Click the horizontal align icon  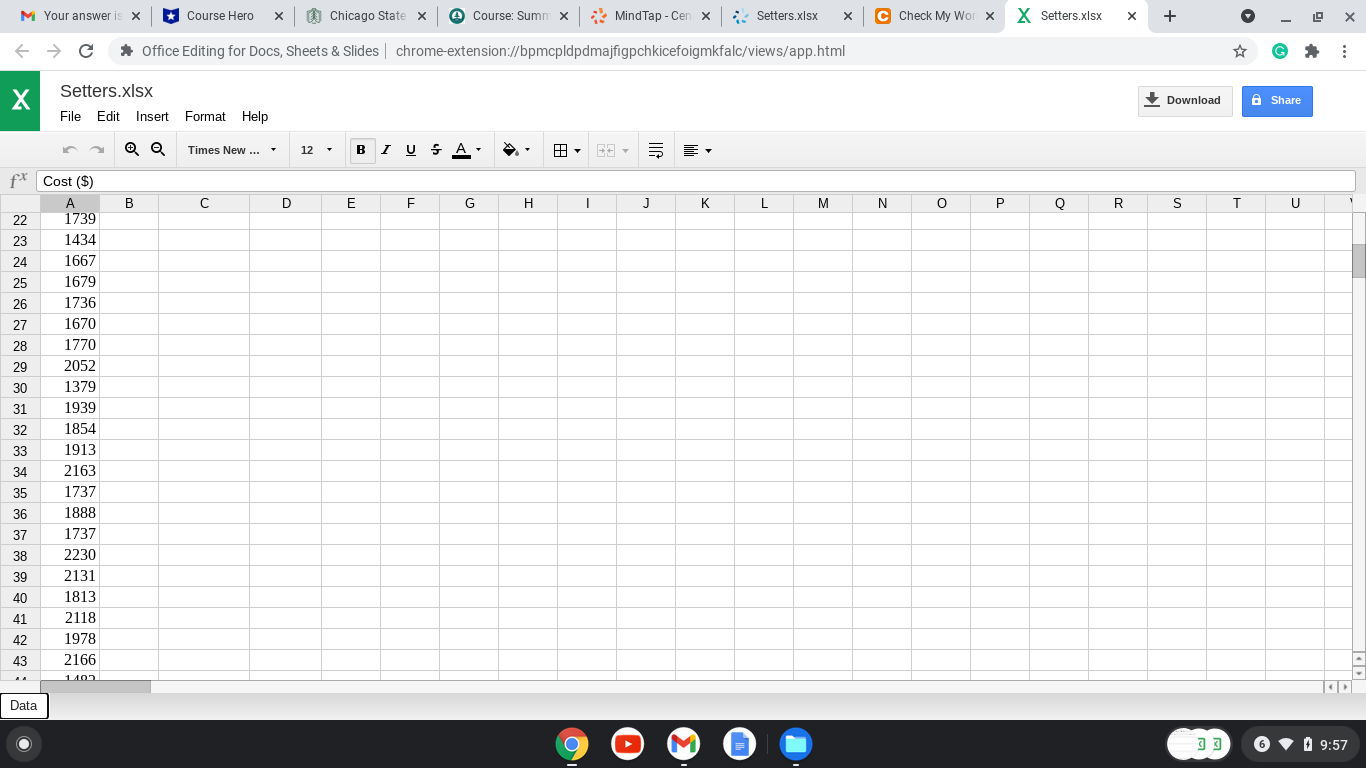[690, 150]
